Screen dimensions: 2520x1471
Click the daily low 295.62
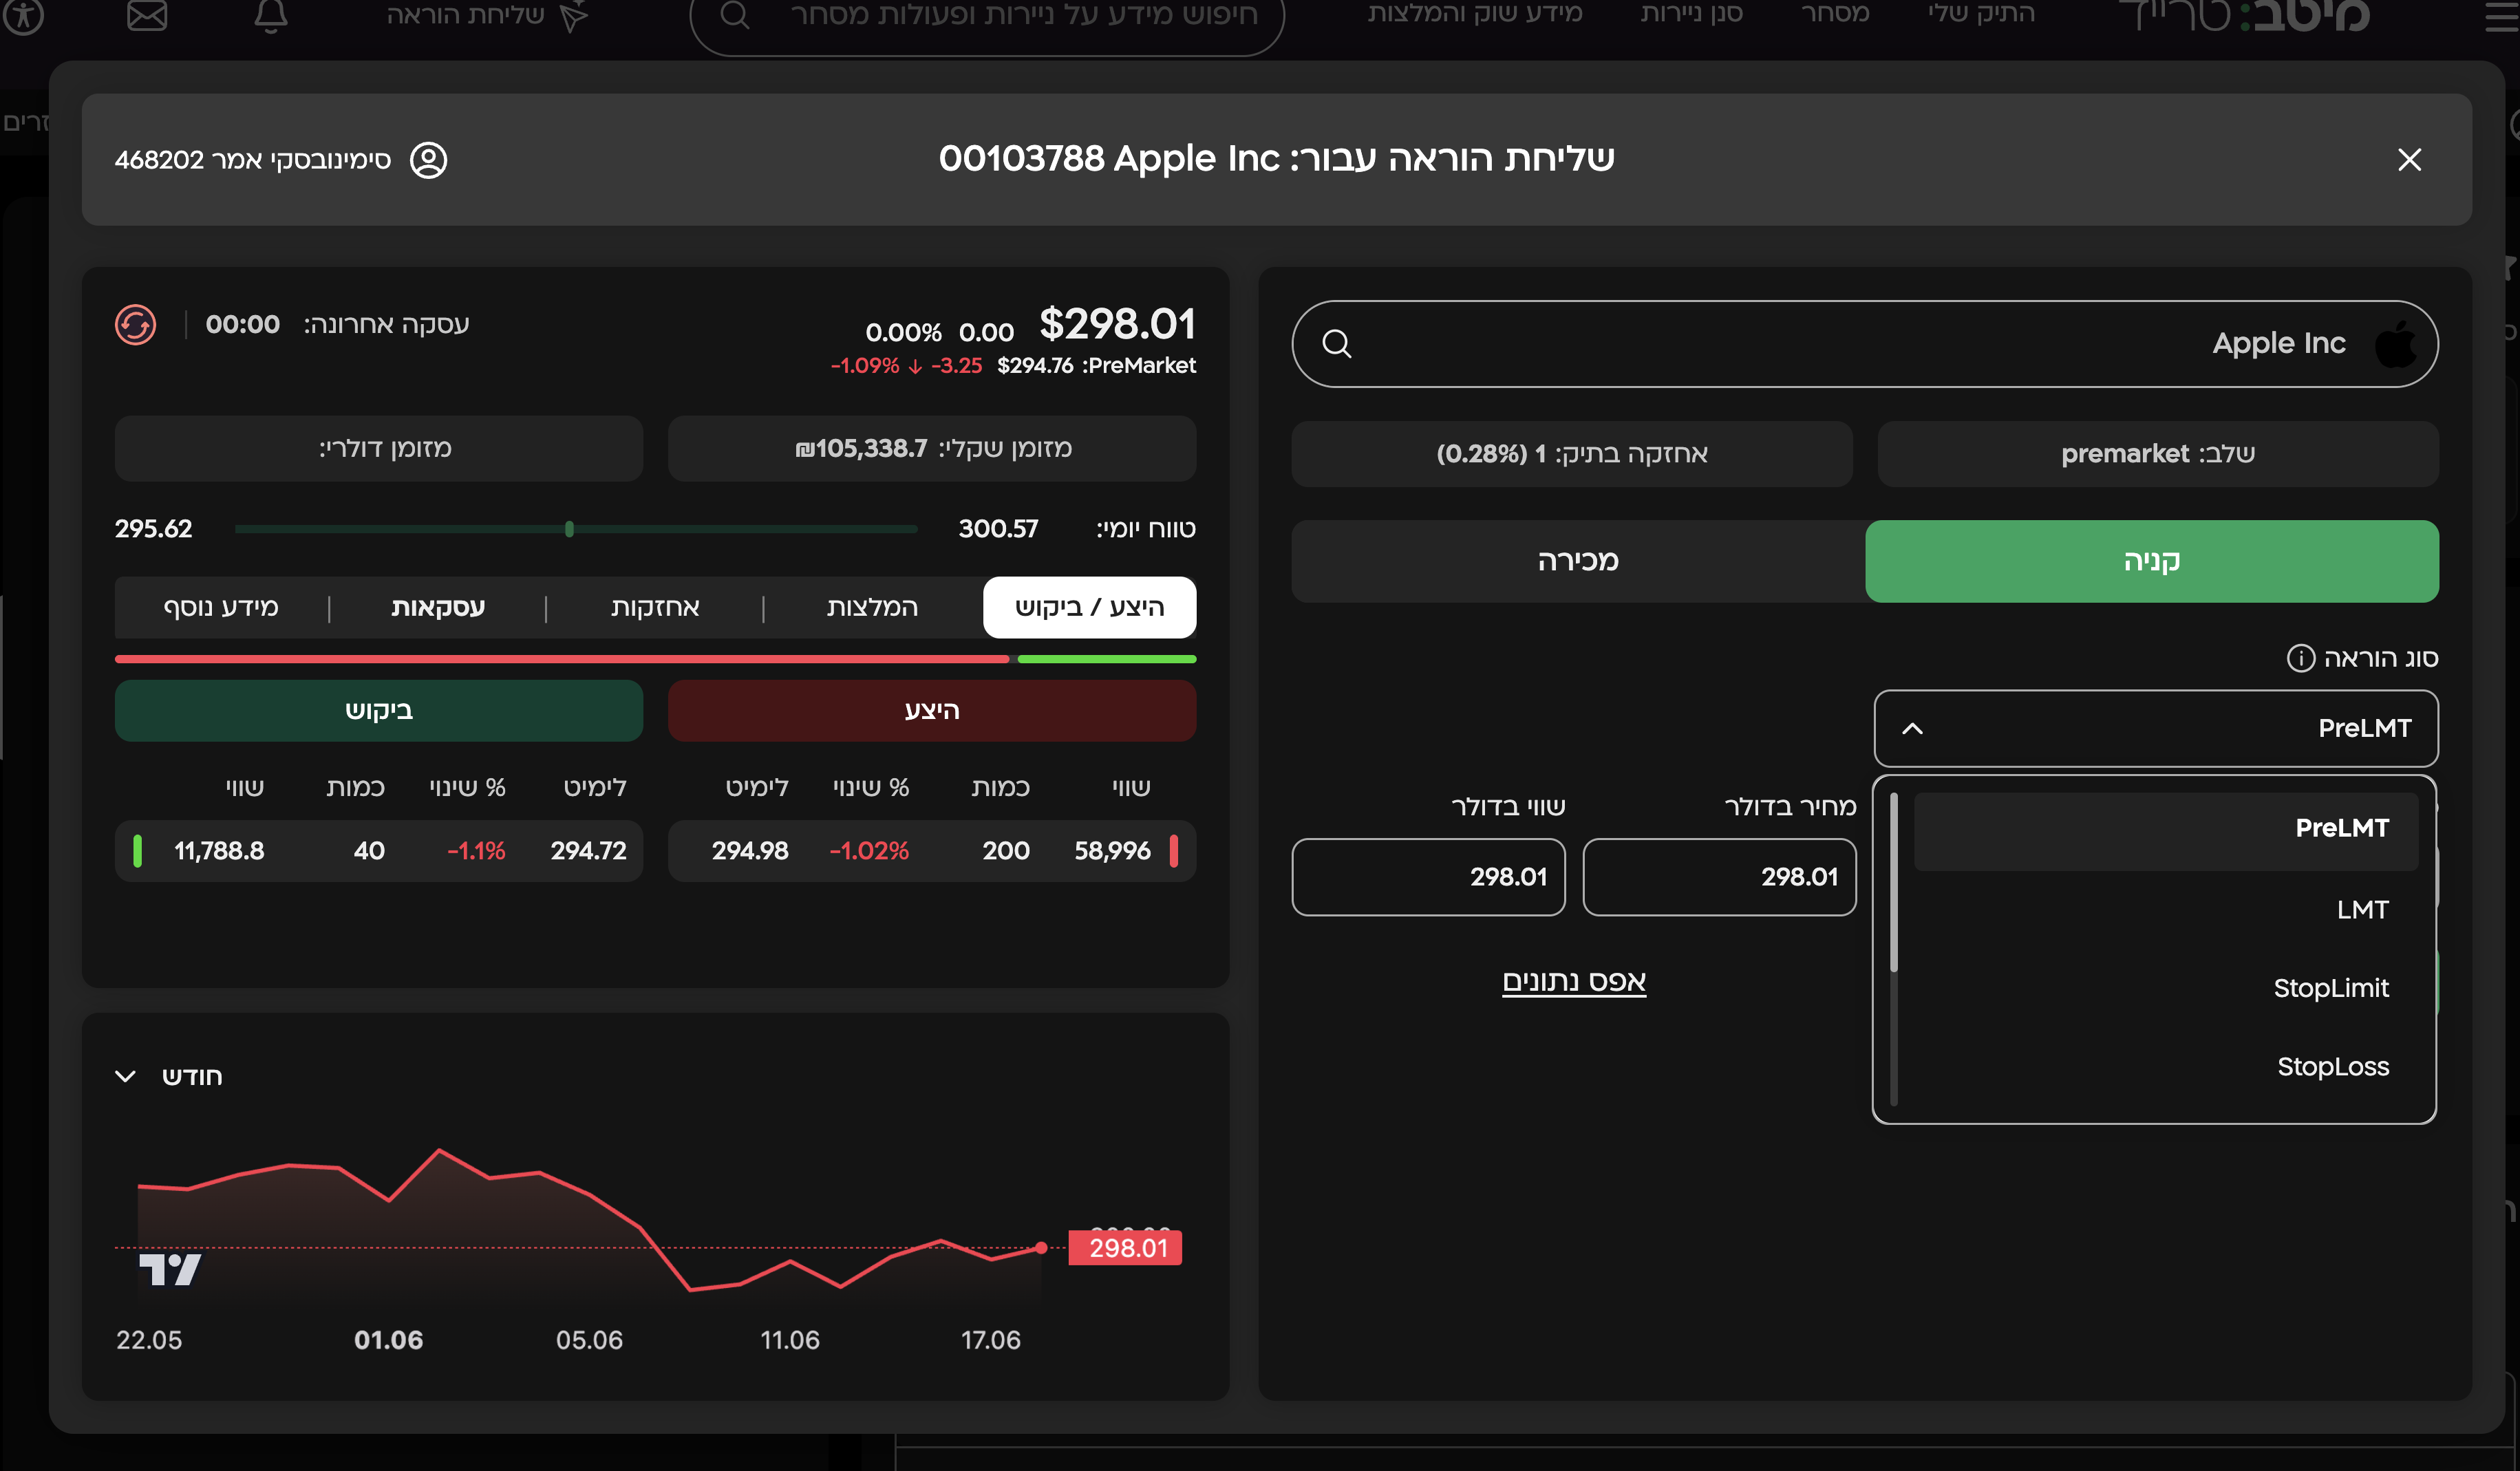point(153,529)
